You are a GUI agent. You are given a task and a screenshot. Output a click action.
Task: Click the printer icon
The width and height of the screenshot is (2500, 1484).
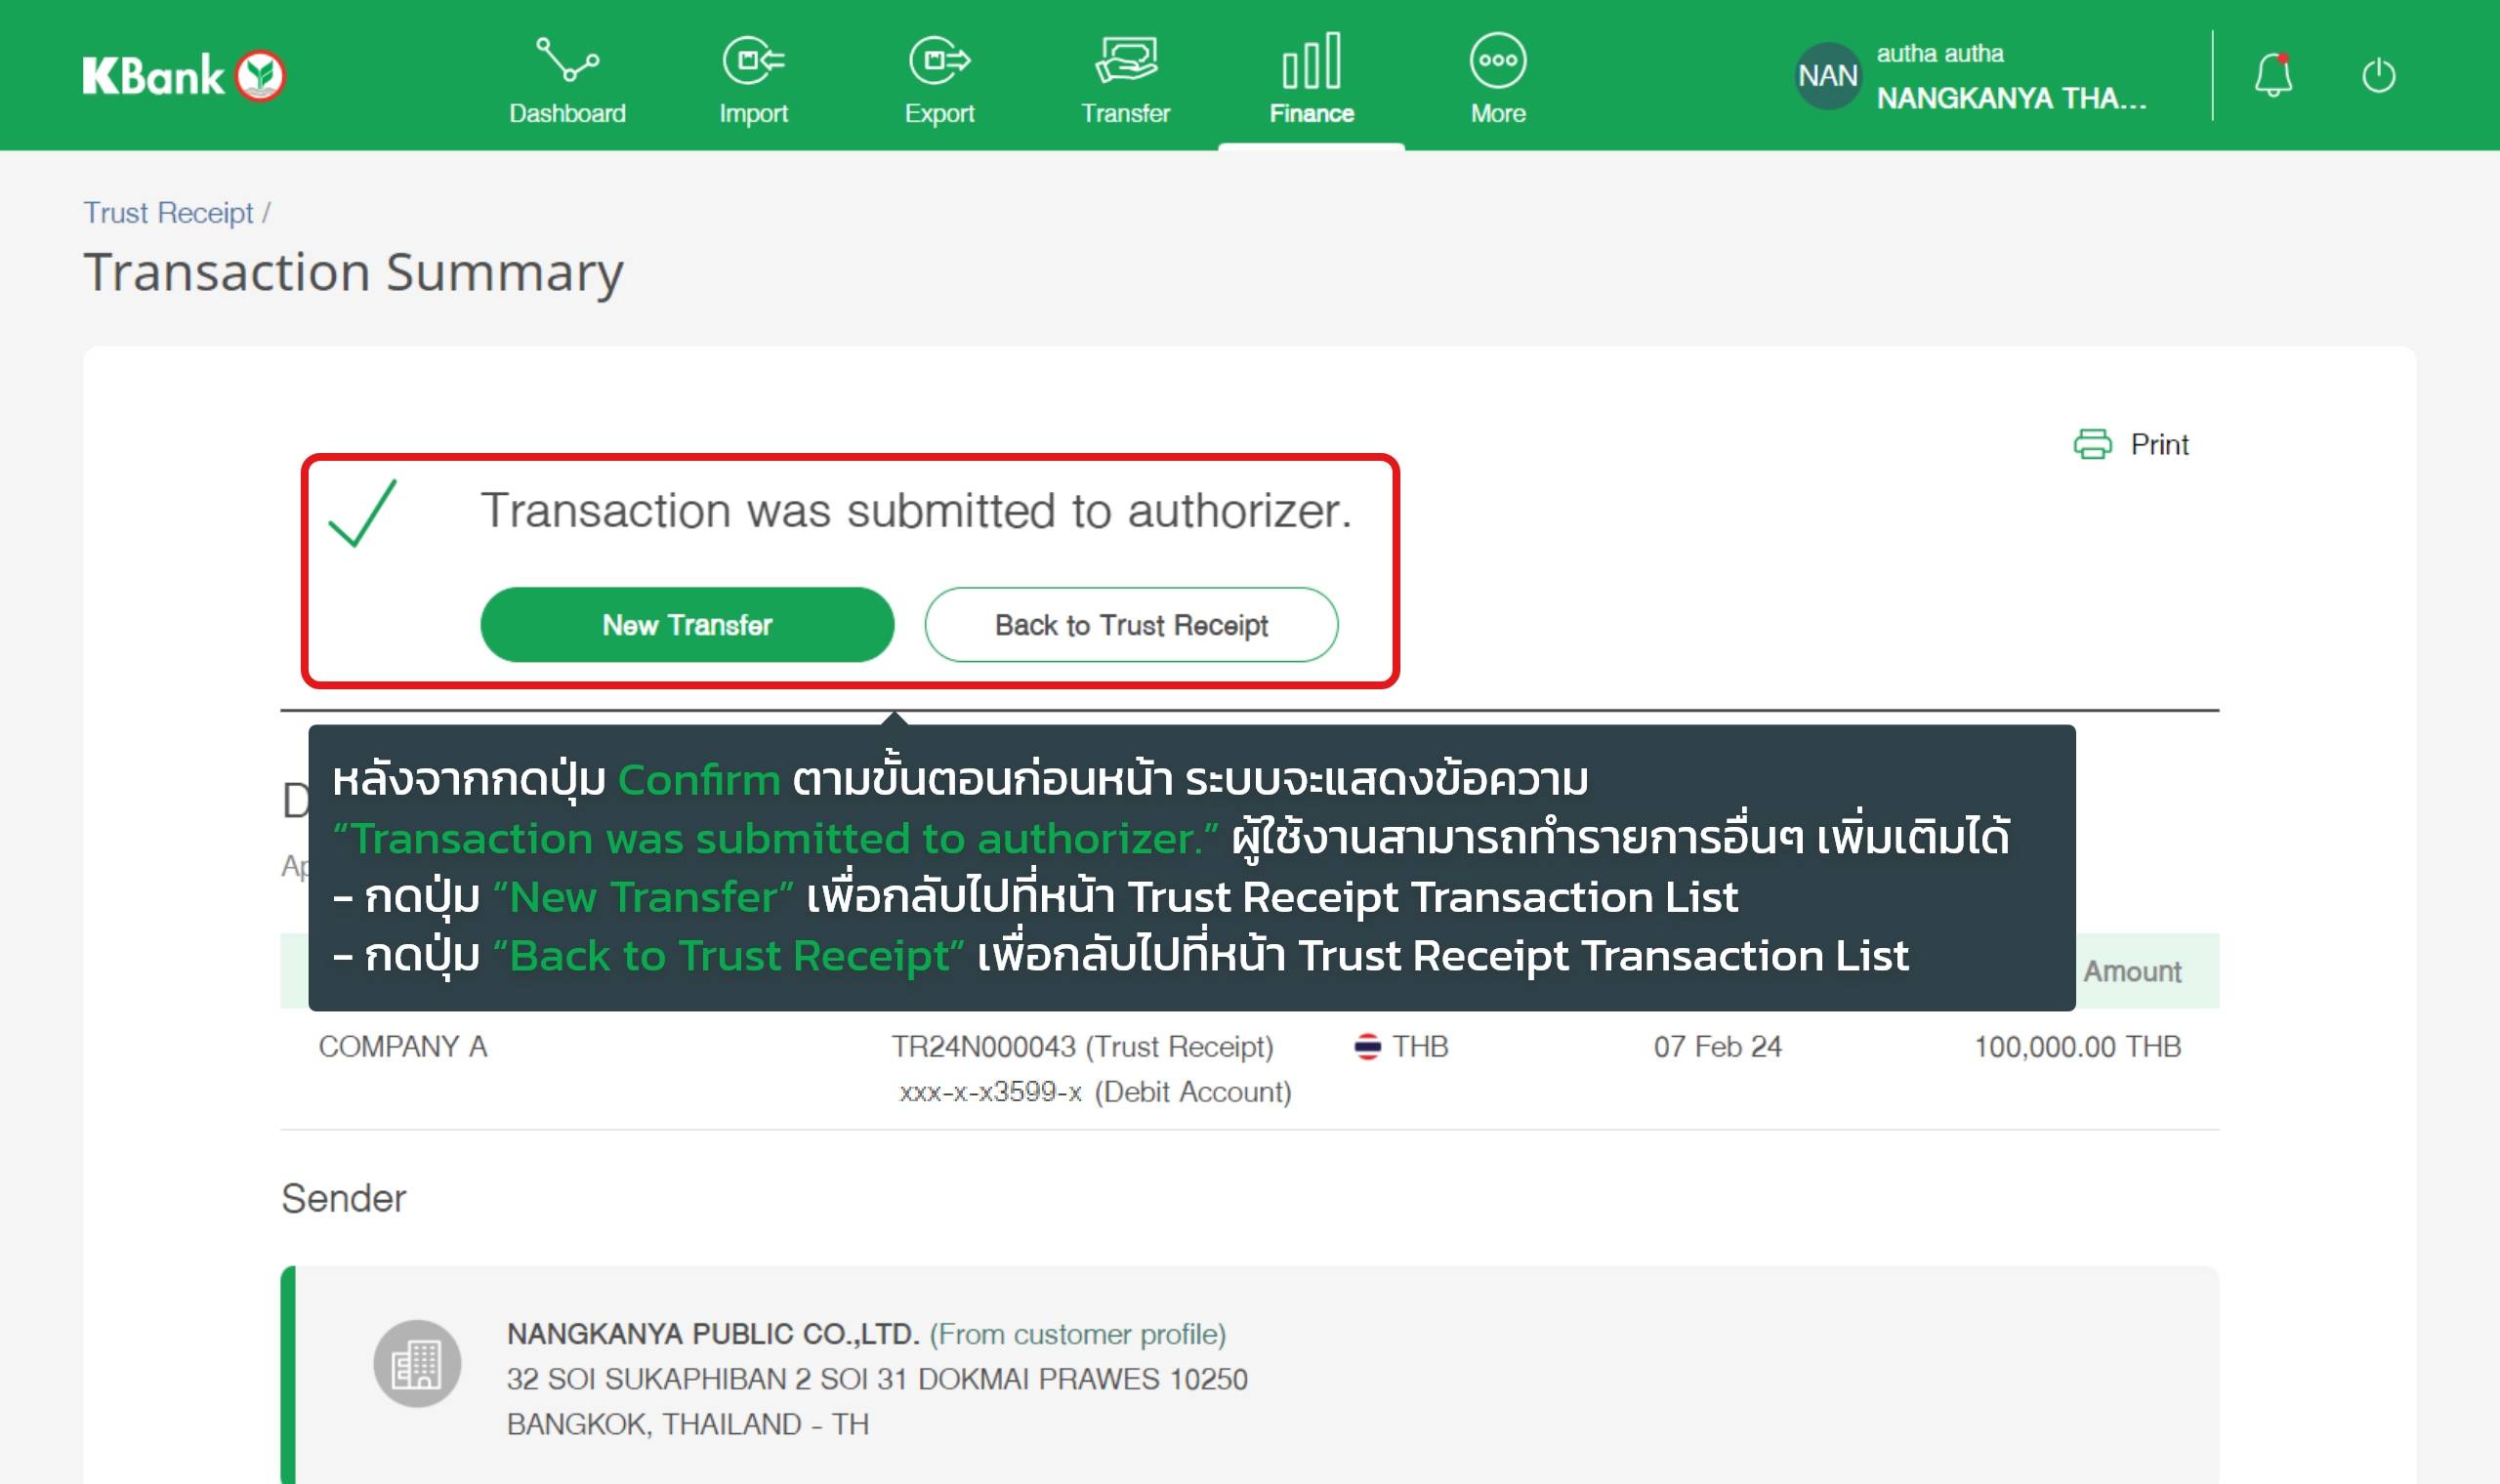[x=2092, y=444]
